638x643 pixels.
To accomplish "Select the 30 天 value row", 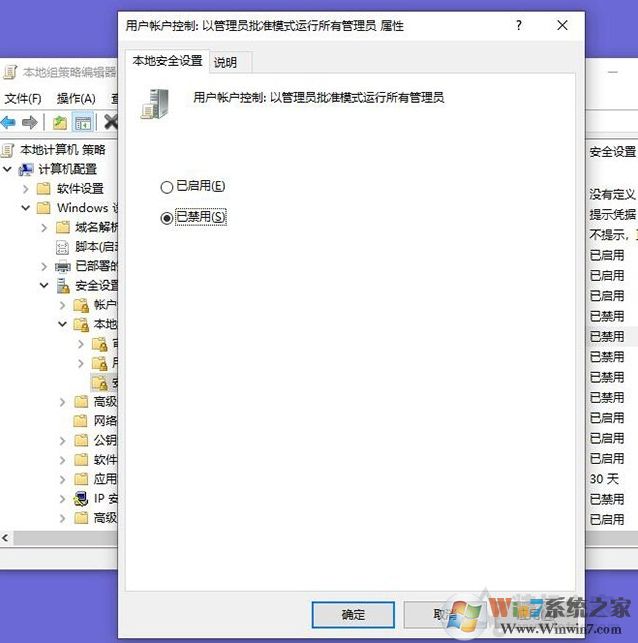I will (604, 479).
